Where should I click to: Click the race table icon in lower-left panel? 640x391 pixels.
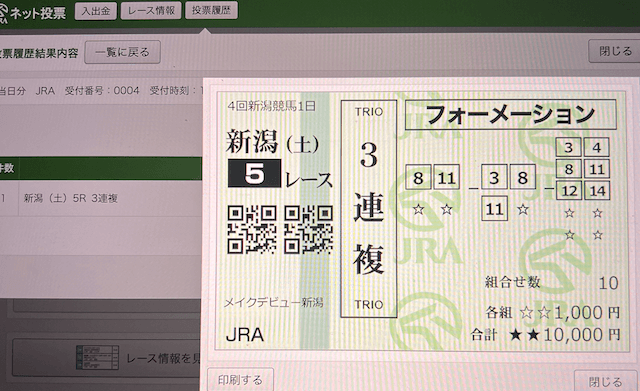(98, 358)
